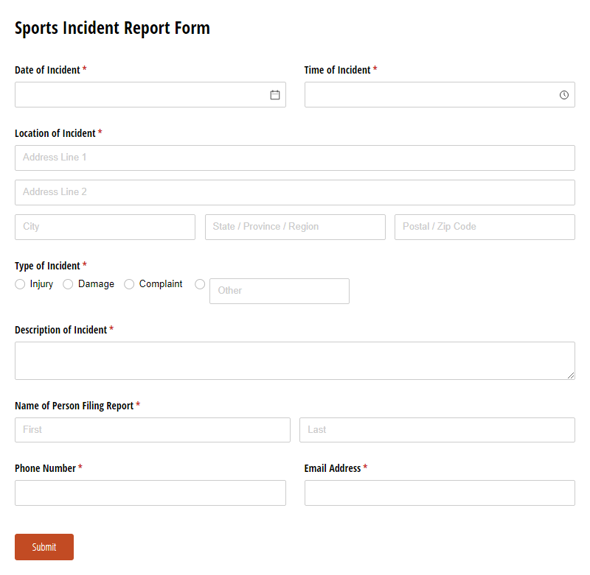
Task: Focus the Phone Number field
Action: point(150,493)
